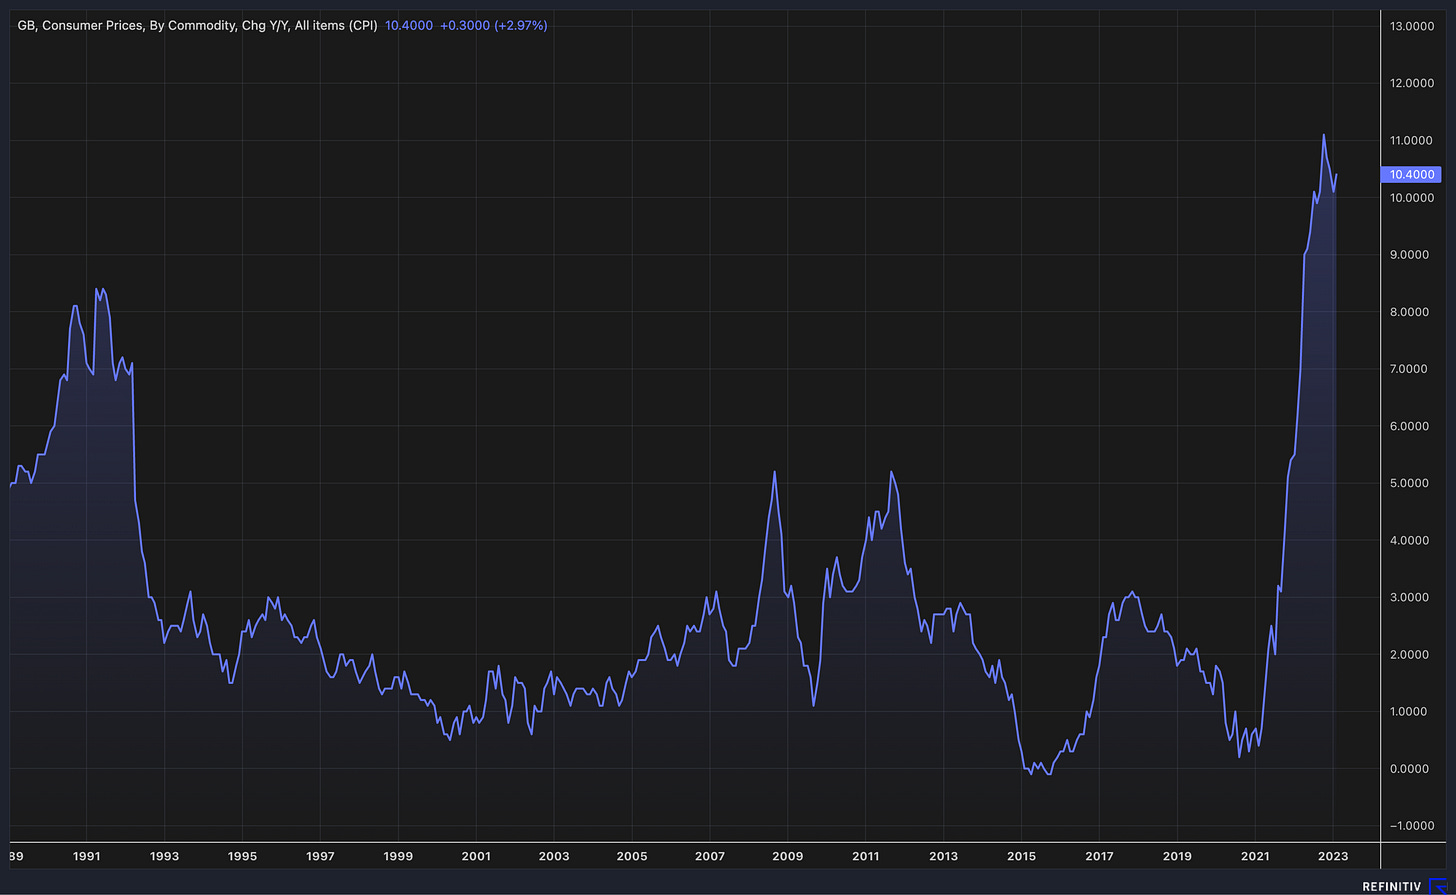Click the 2001 x-axis label
Viewport: 1456px width, 895px height.
476,856
